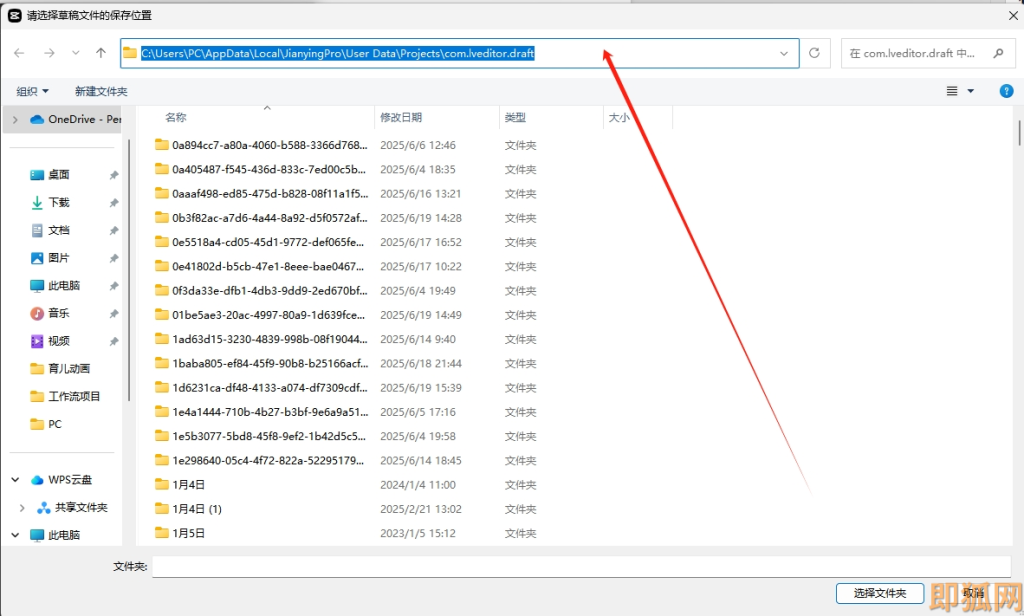
Task: Select the folder starting with 1e4a1444
Action: pos(261,412)
